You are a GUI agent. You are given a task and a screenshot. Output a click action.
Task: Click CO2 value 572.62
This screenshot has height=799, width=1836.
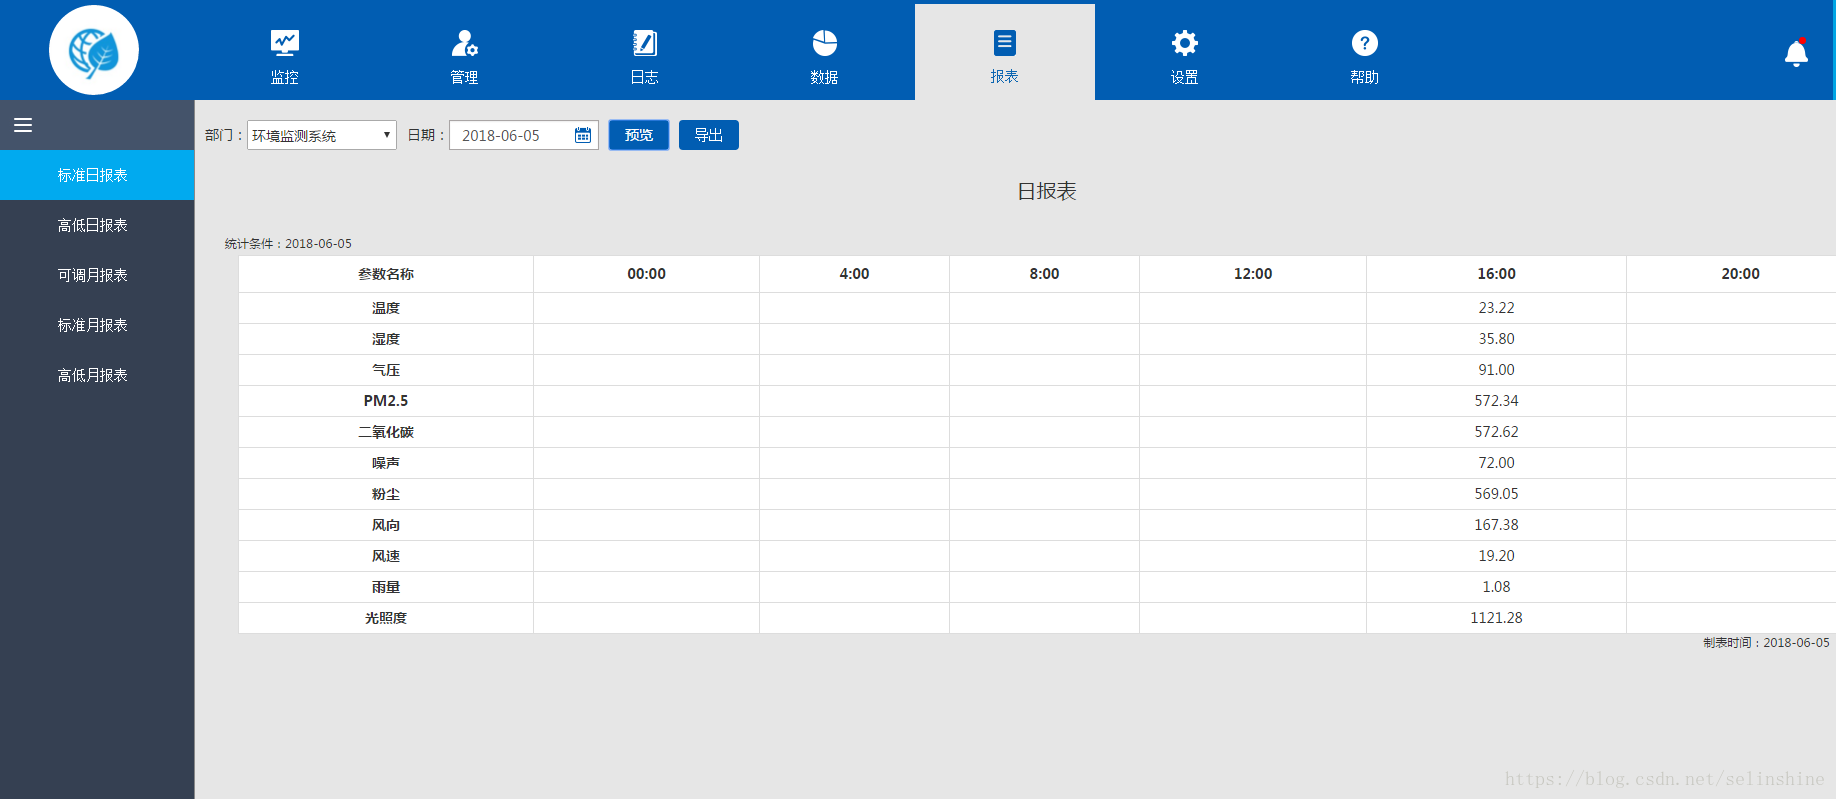pos(1496,432)
